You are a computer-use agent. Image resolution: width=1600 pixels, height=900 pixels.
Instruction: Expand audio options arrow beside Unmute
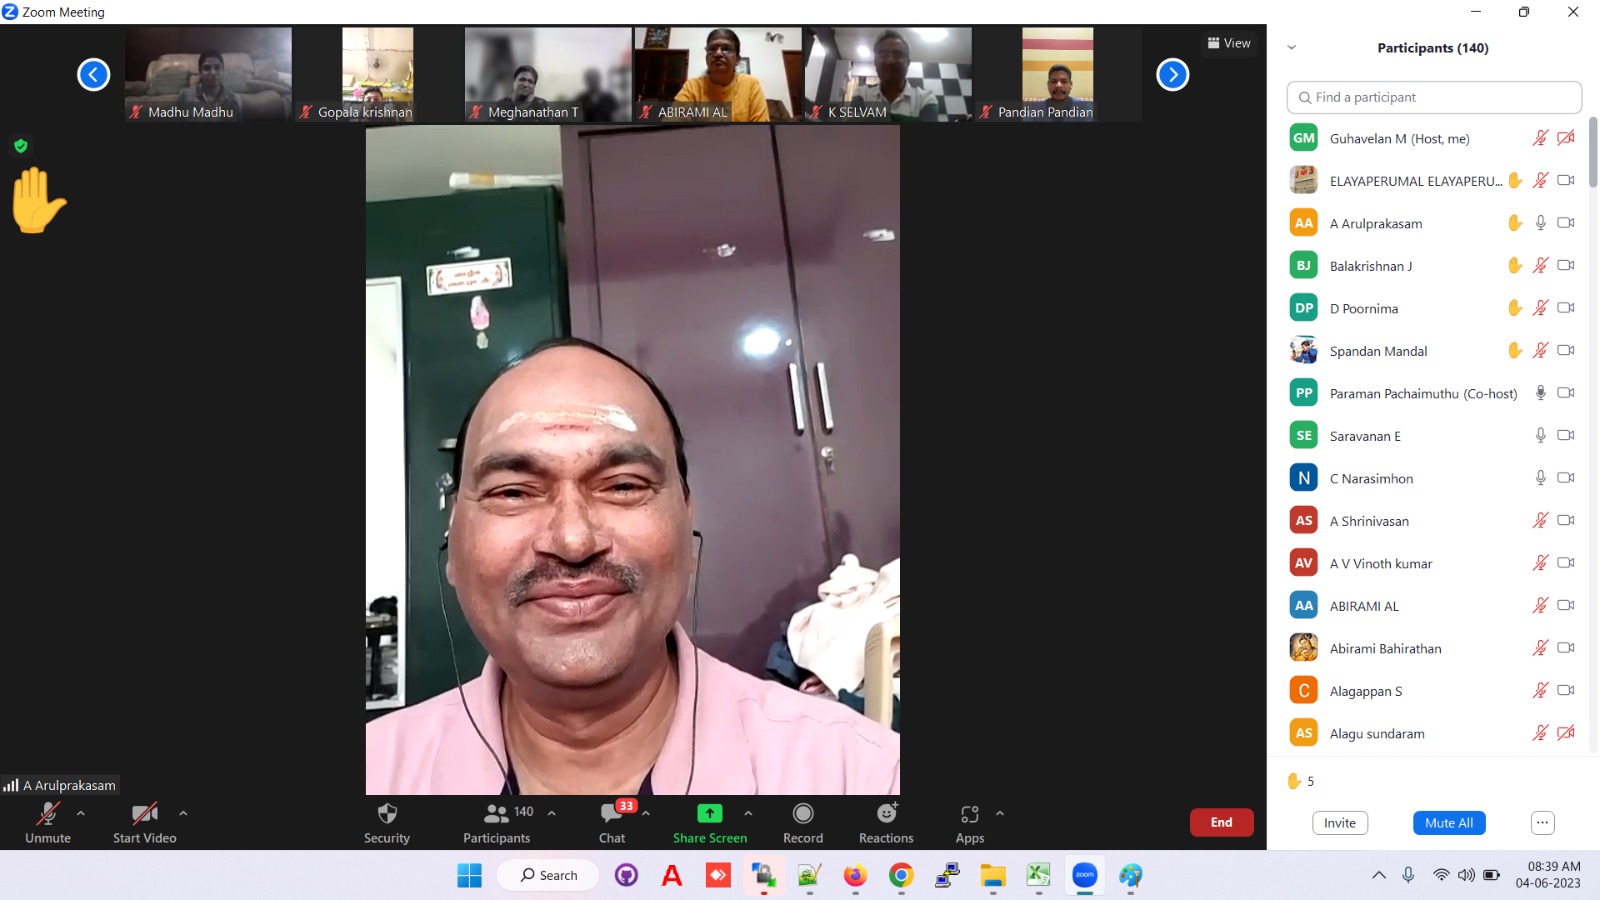click(81, 813)
